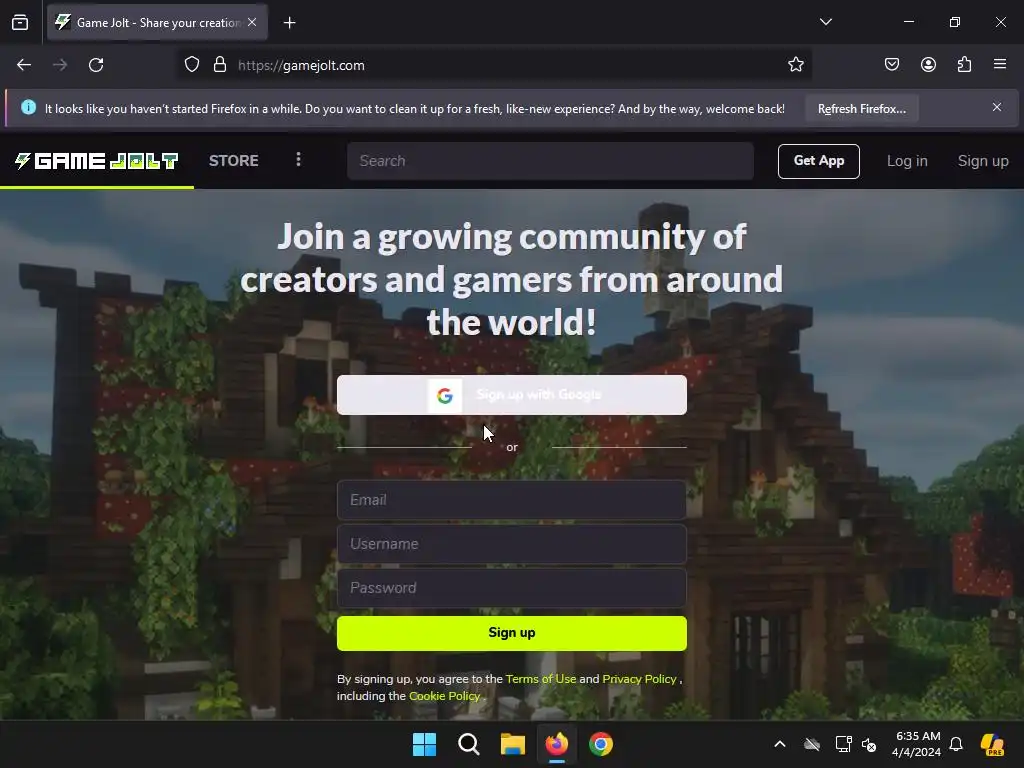Click the Firefox taskbar icon
Image resolution: width=1024 pixels, height=768 pixels.
(x=556, y=744)
